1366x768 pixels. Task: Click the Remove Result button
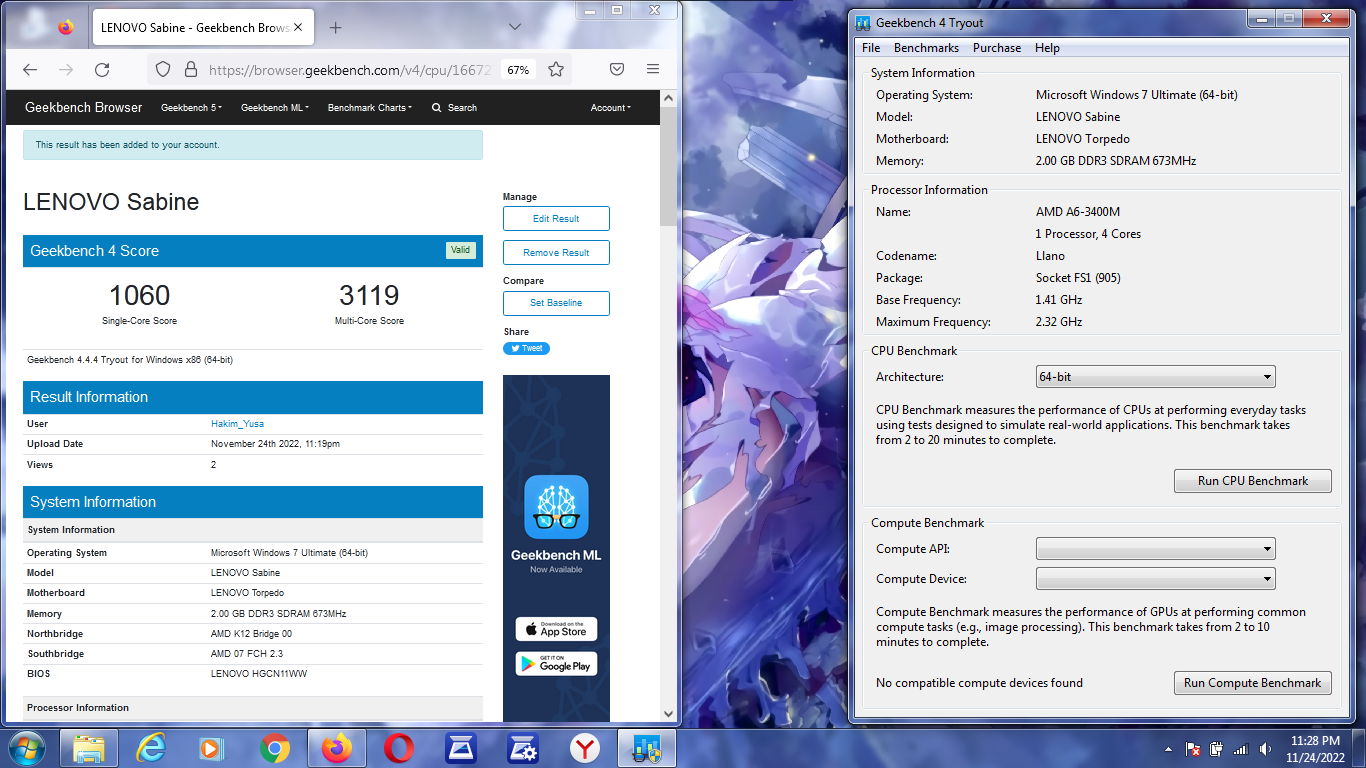[x=556, y=253]
